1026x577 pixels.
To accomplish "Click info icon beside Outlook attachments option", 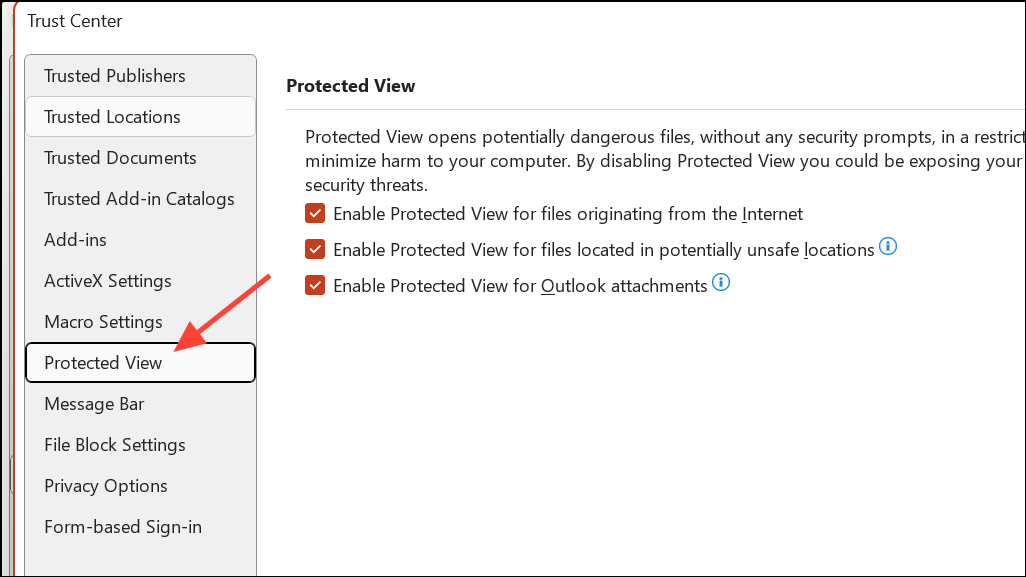I will (720, 283).
